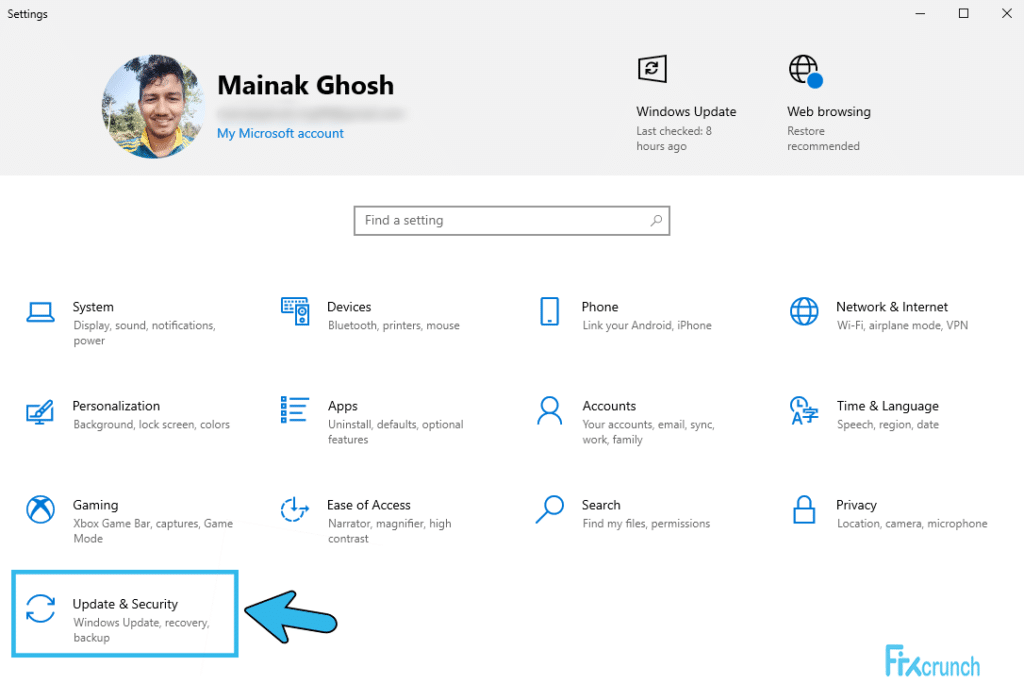Click the Update & Security label text
The height and width of the screenshot is (700, 1024).
(125, 604)
